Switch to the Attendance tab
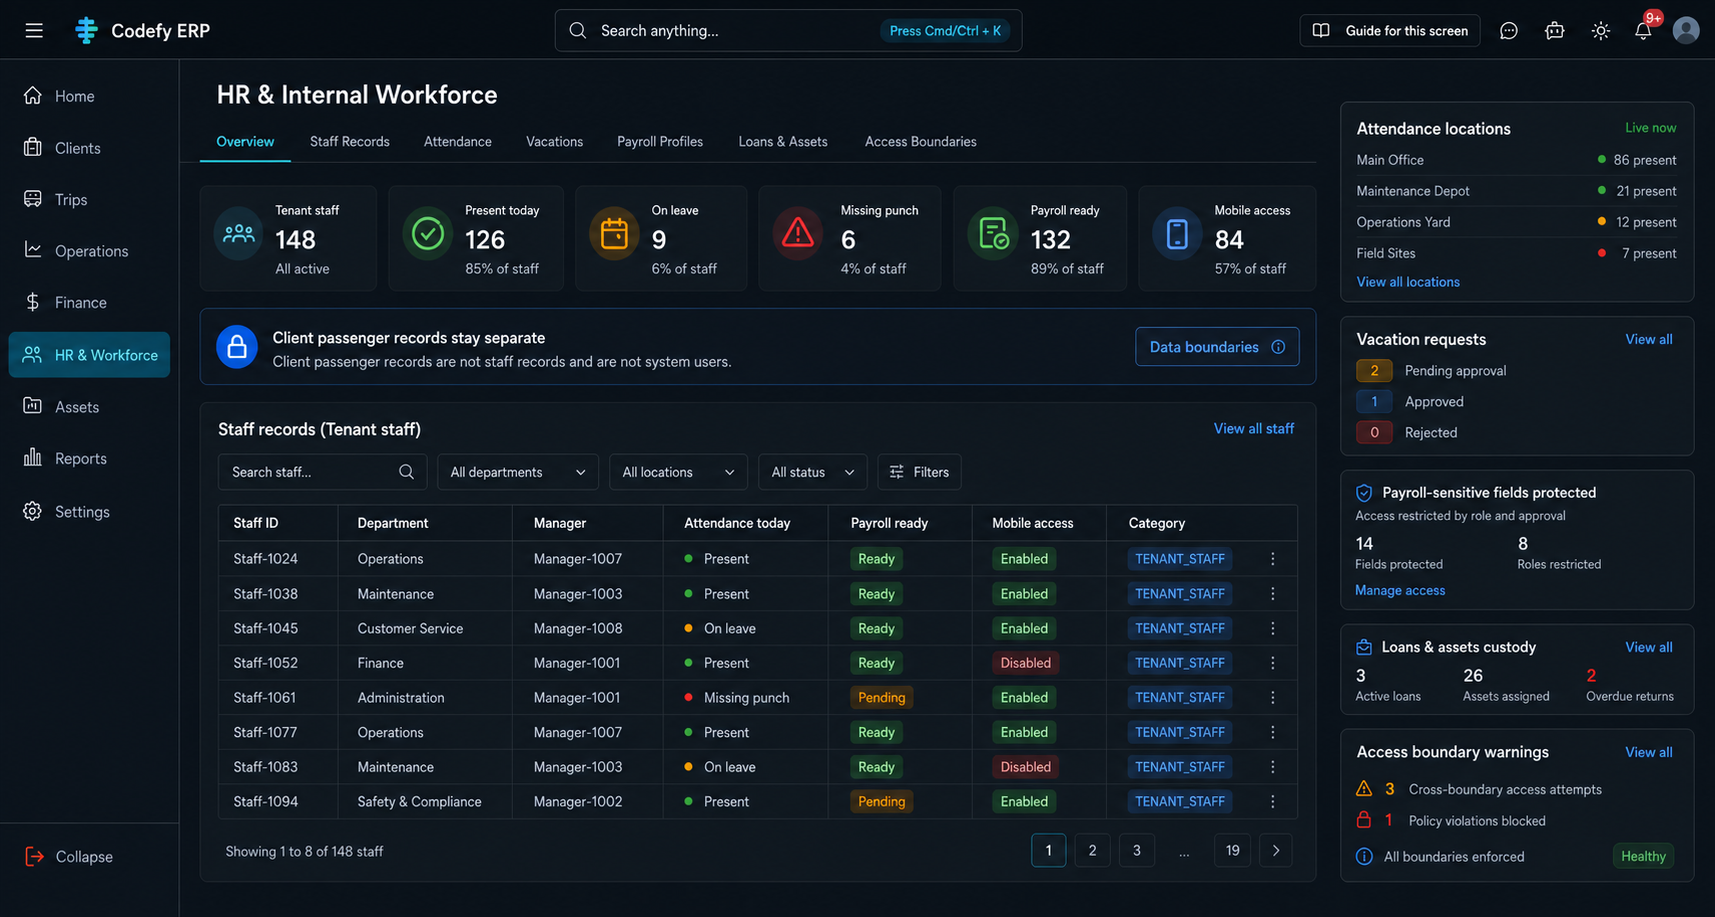Screen dimensions: 1715x917 point(458,142)
